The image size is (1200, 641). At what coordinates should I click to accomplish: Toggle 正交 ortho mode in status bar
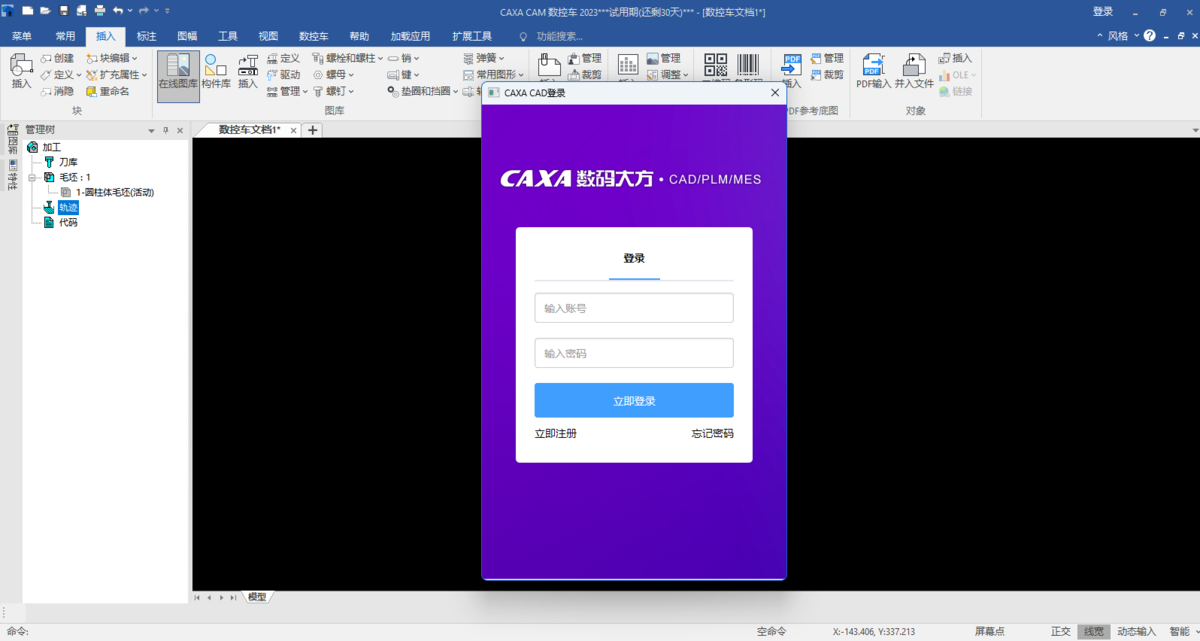point(1060,631)
